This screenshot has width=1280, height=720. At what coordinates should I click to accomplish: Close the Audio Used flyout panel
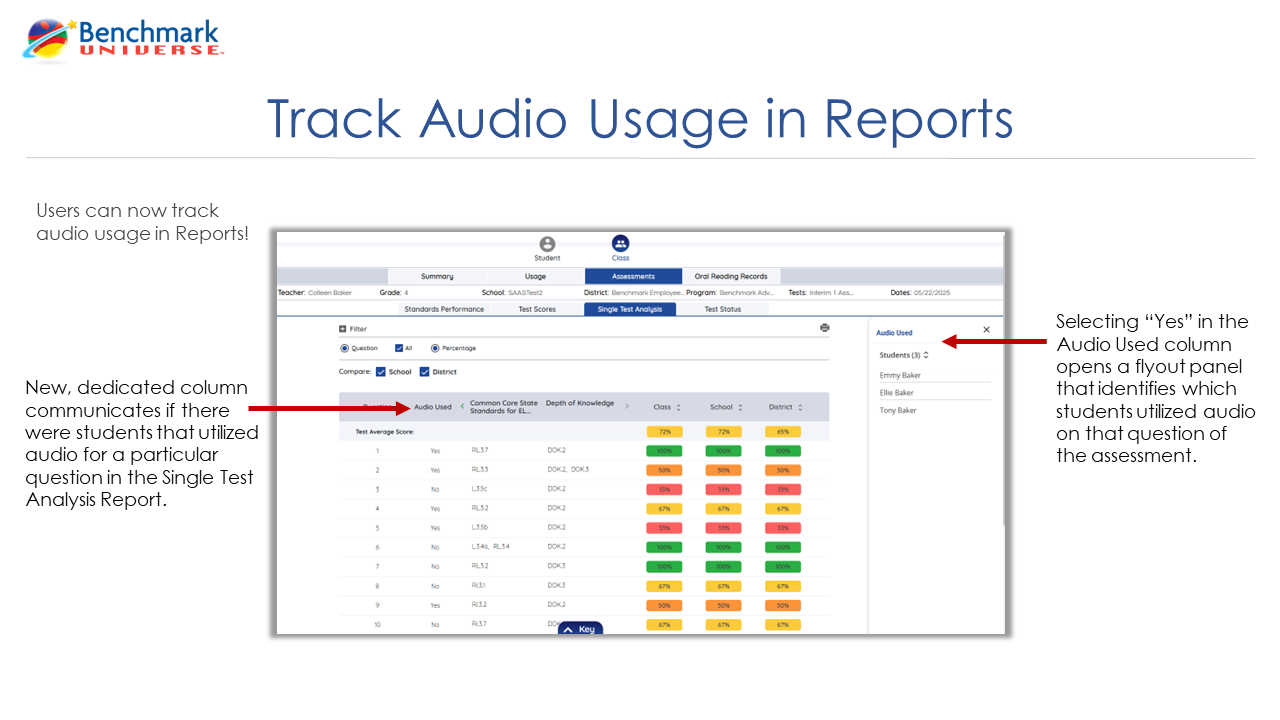[x=986, y=330]
